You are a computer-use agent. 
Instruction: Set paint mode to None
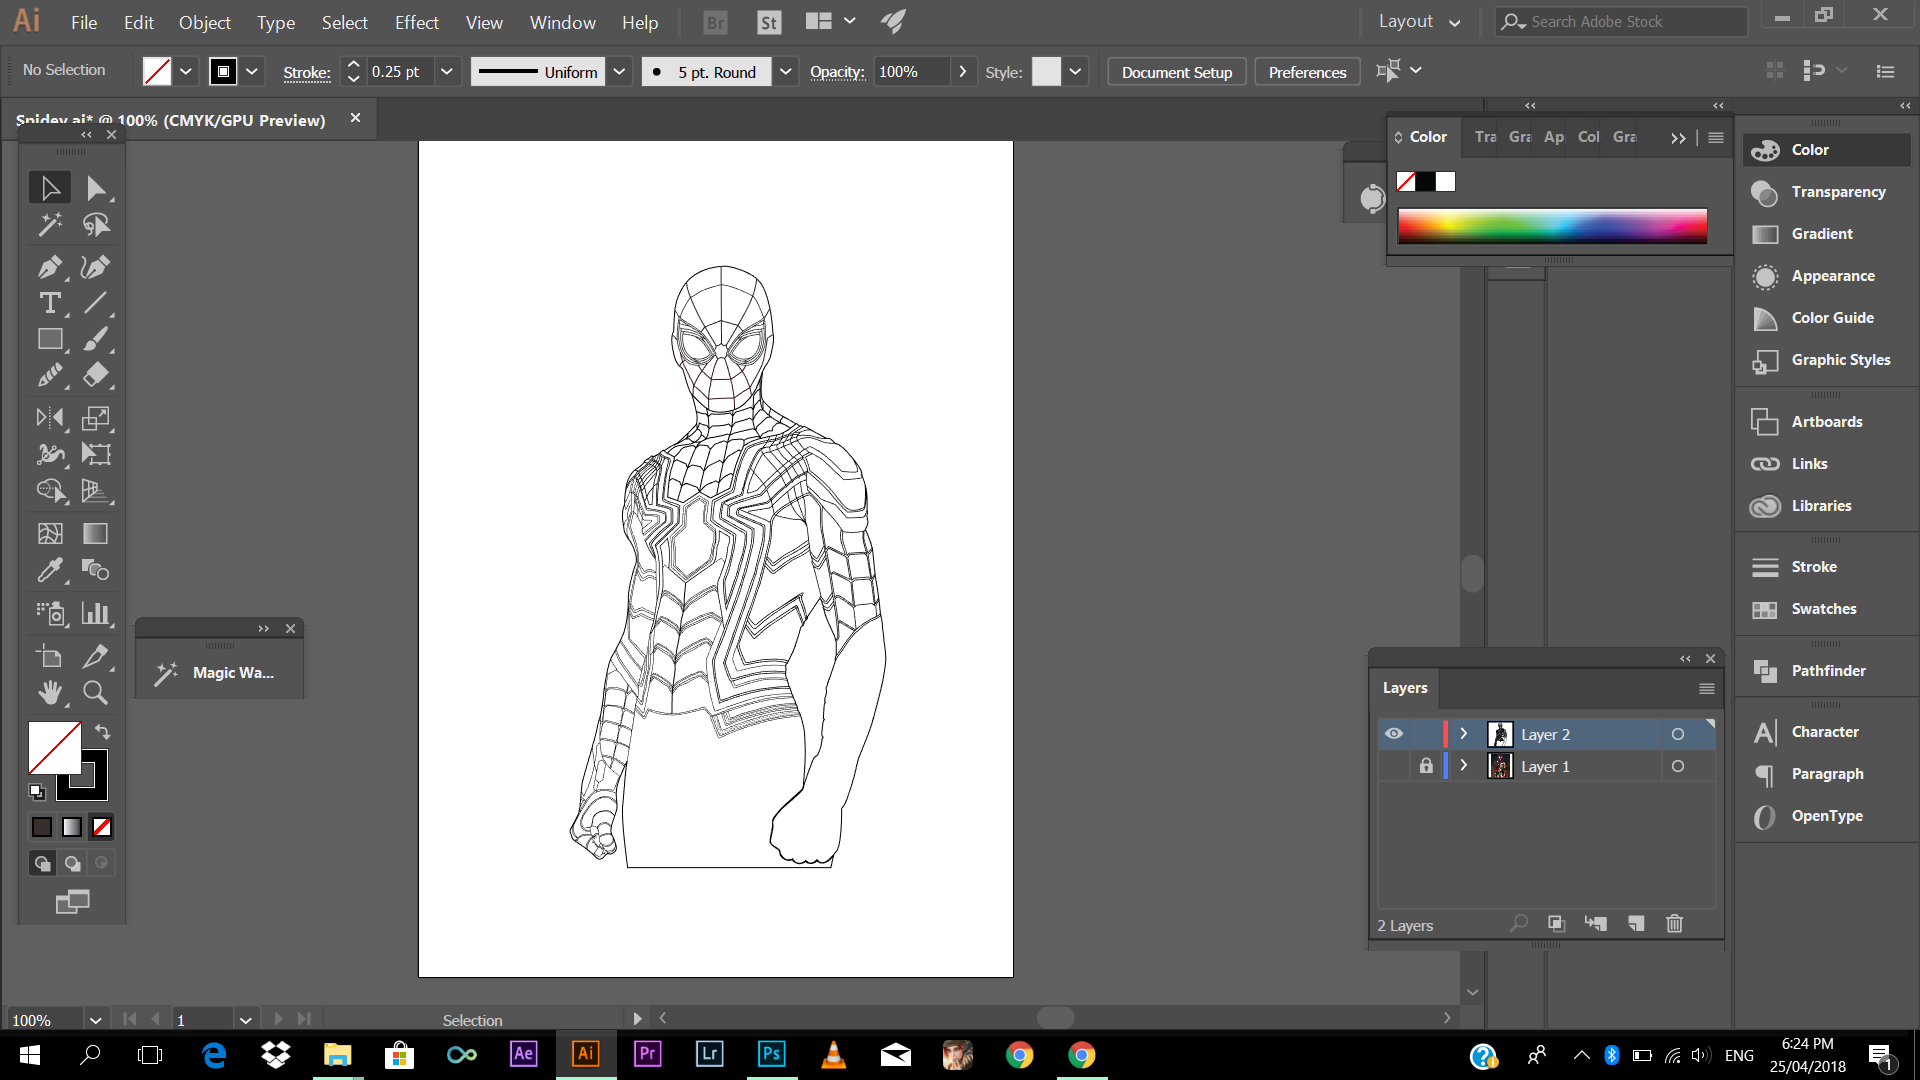tap(102, 827)
